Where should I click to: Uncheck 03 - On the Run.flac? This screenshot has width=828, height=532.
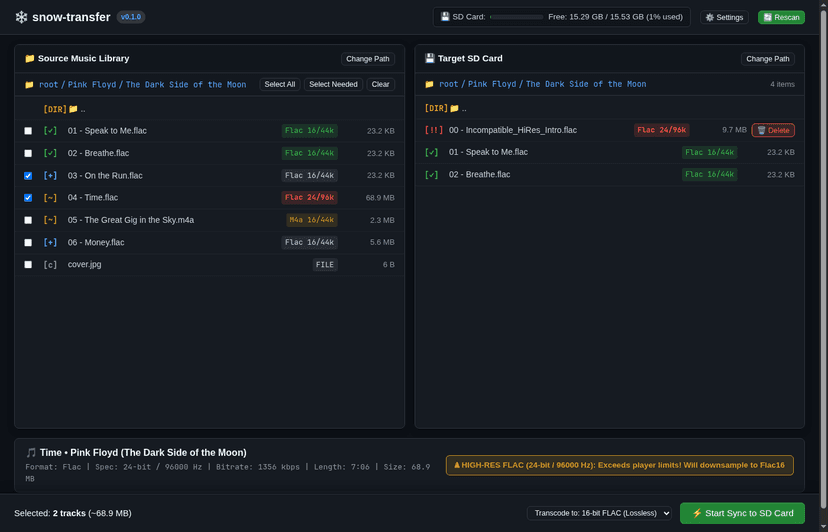coord(28,175)
